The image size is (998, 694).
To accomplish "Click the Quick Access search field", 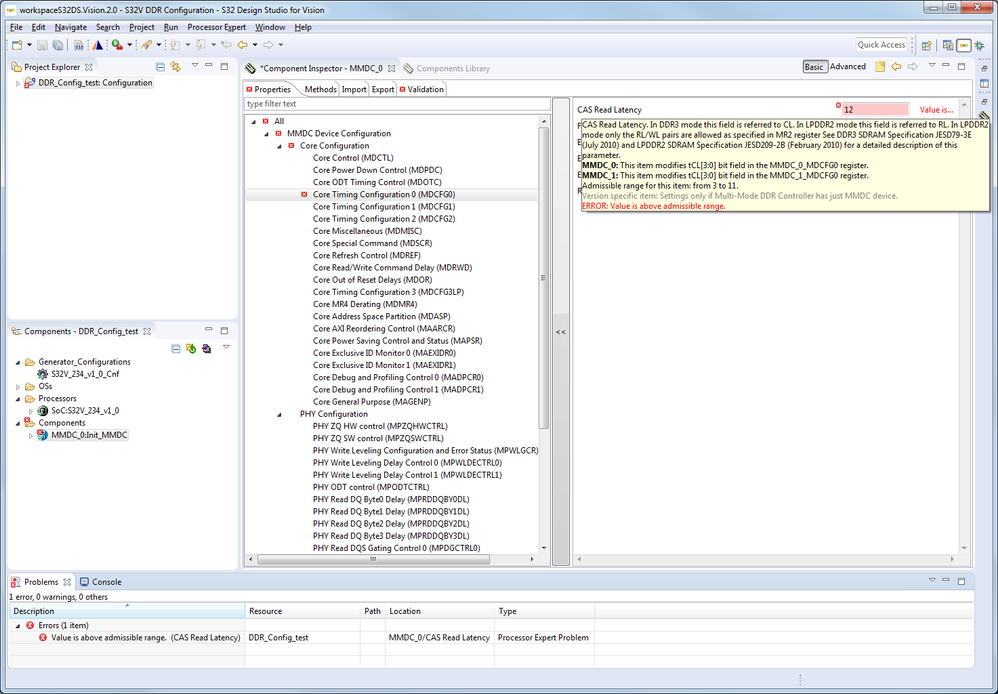I will pos(881,45).
